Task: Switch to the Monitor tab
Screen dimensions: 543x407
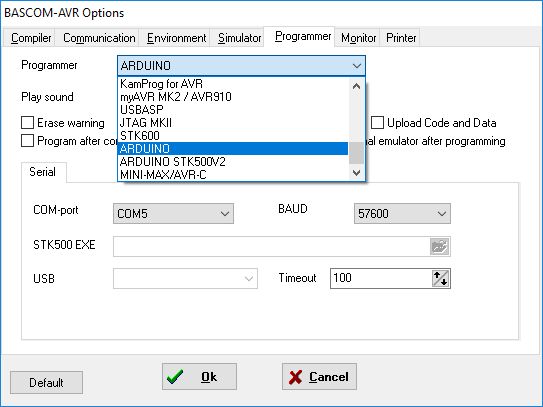Action: [x=358, y=38]
